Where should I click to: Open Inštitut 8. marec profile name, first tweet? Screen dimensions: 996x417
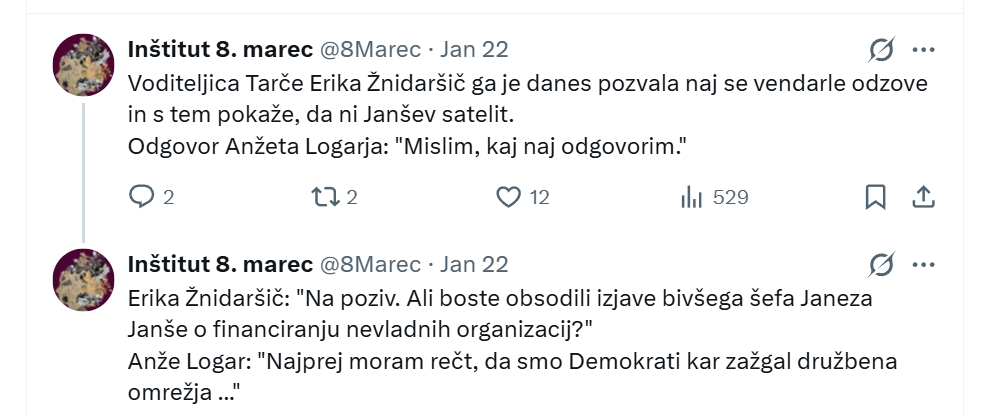click(x=220, y=49)
